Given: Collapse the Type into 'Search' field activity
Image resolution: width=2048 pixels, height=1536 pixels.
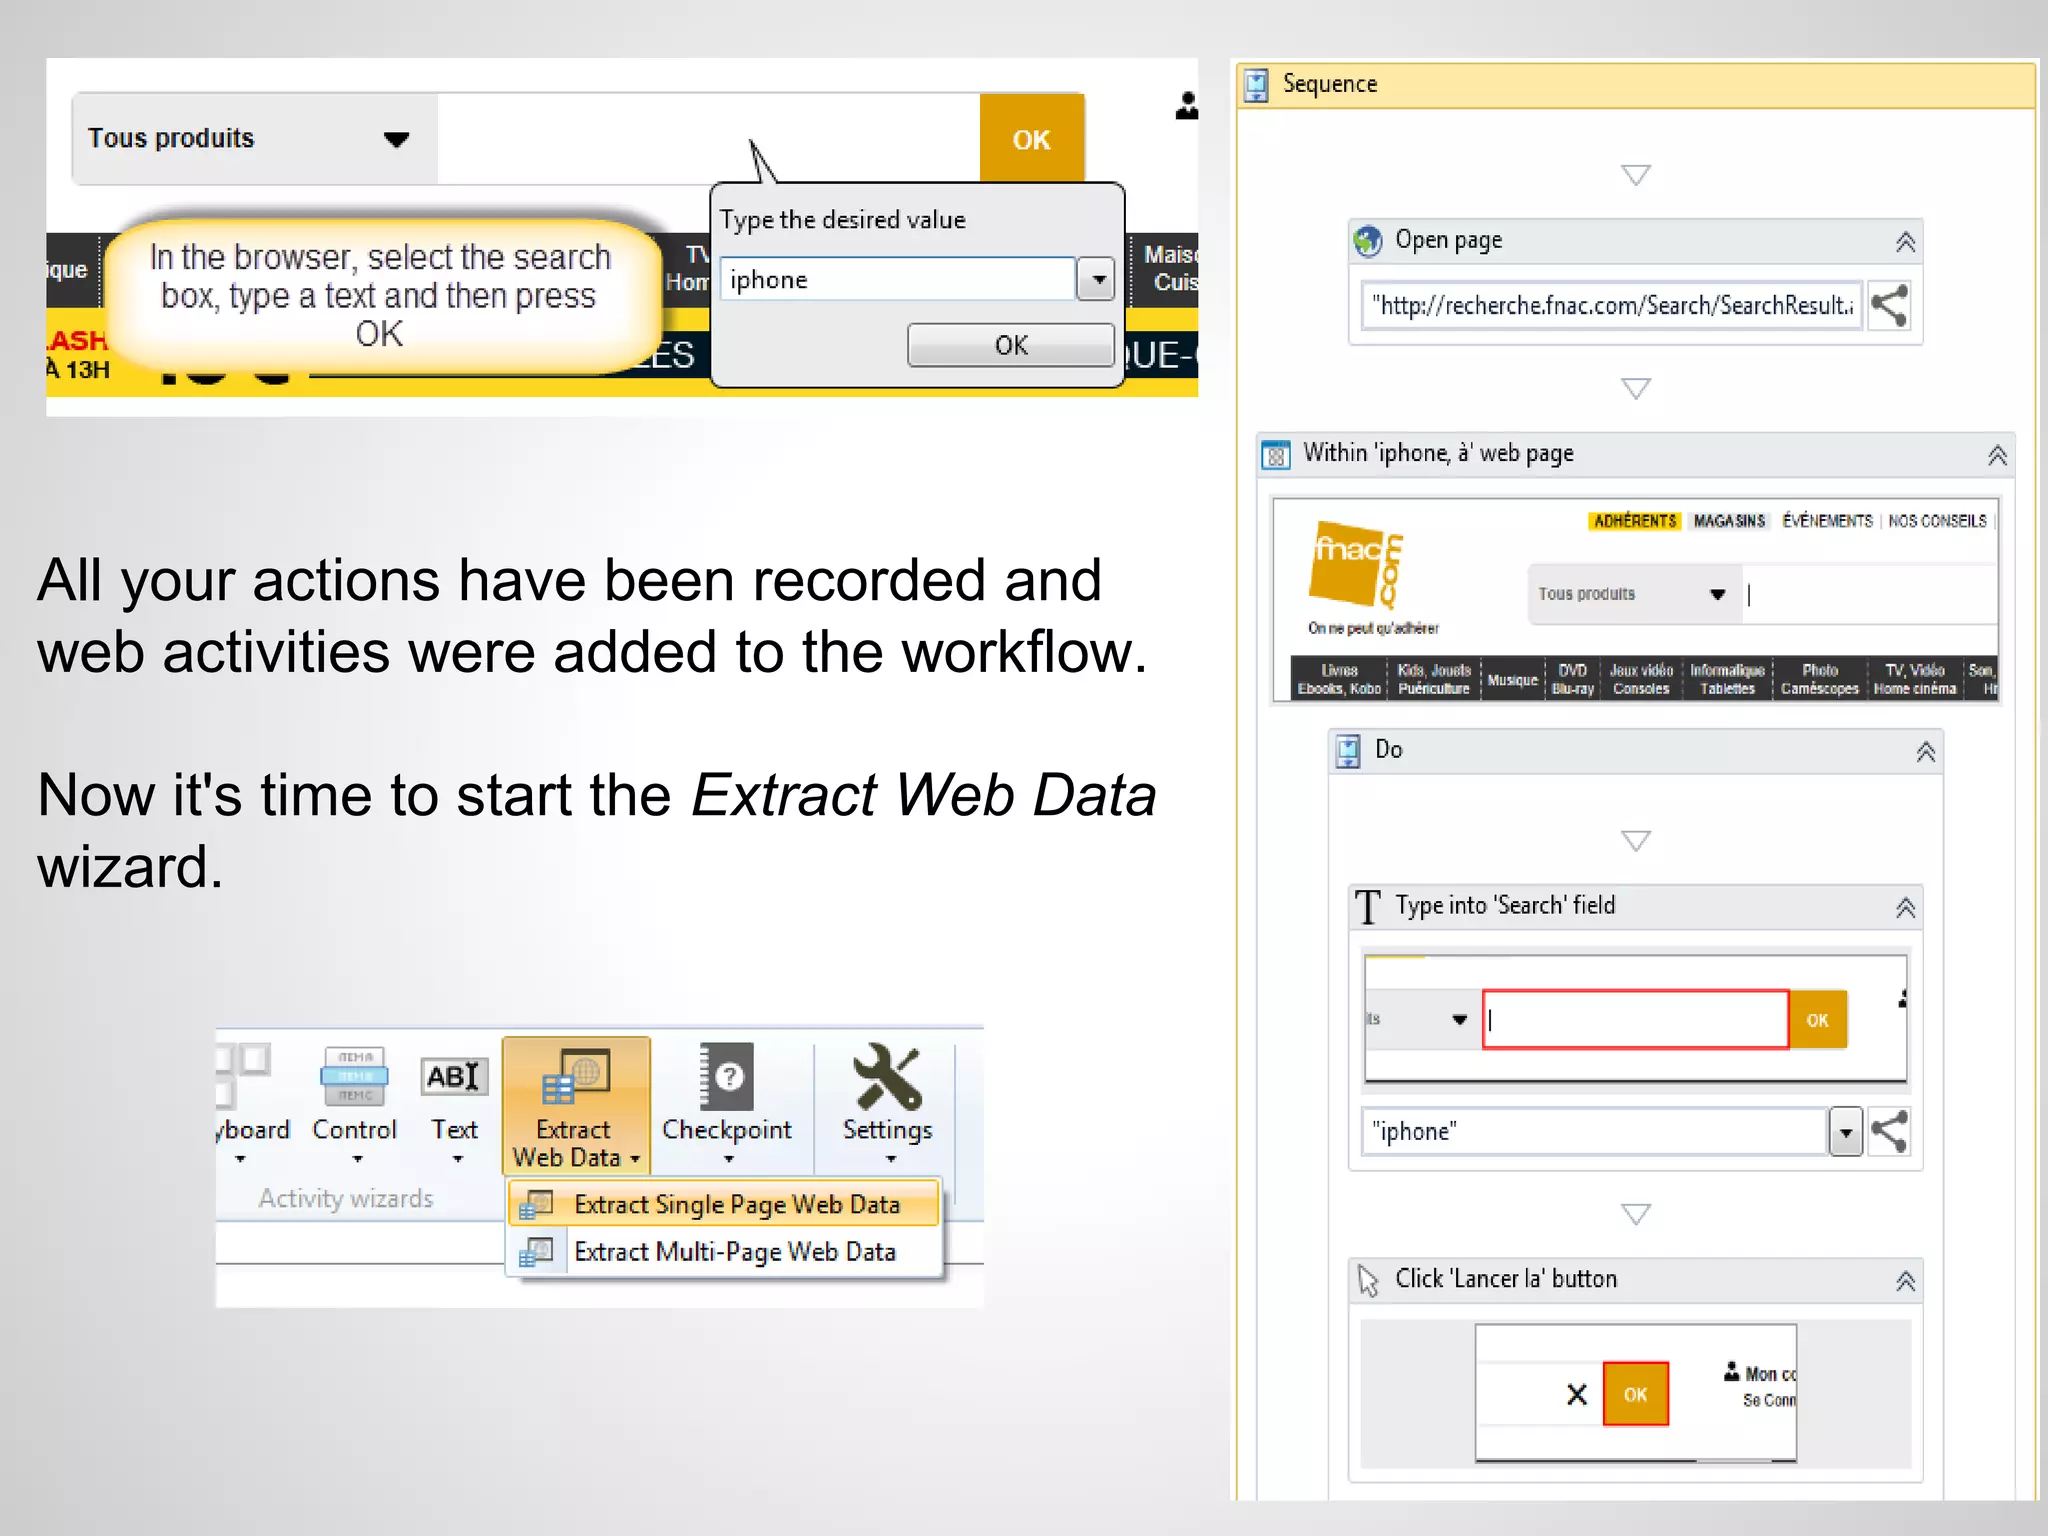Looking at the screenshot, I should 1905,907.
